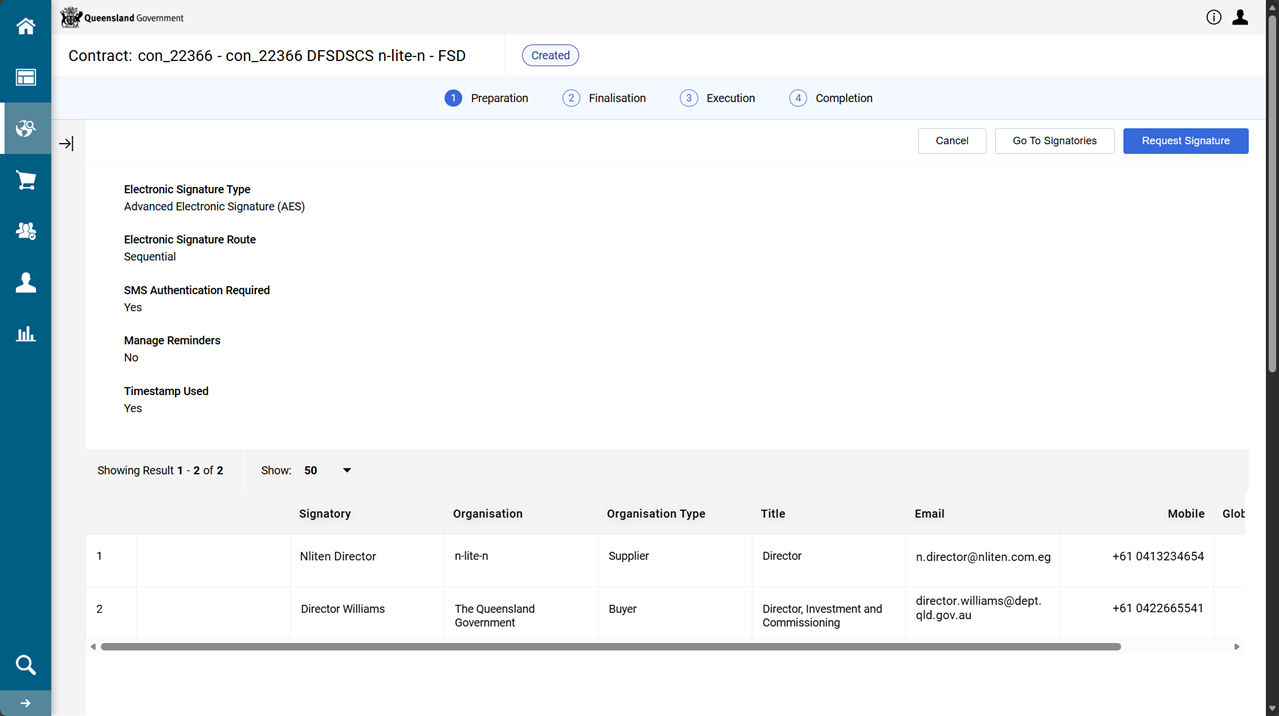Click the Go To Signatories button
The image size is (1279, 716).
[x=1054, y=141]
